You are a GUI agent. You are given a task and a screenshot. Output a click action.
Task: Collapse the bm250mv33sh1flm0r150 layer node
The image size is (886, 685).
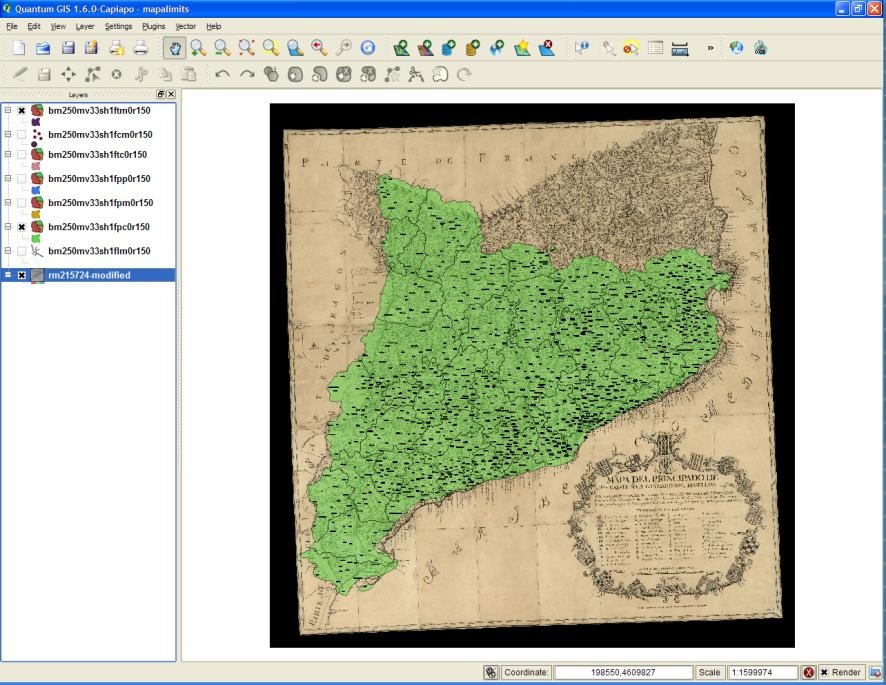point(8,250)
